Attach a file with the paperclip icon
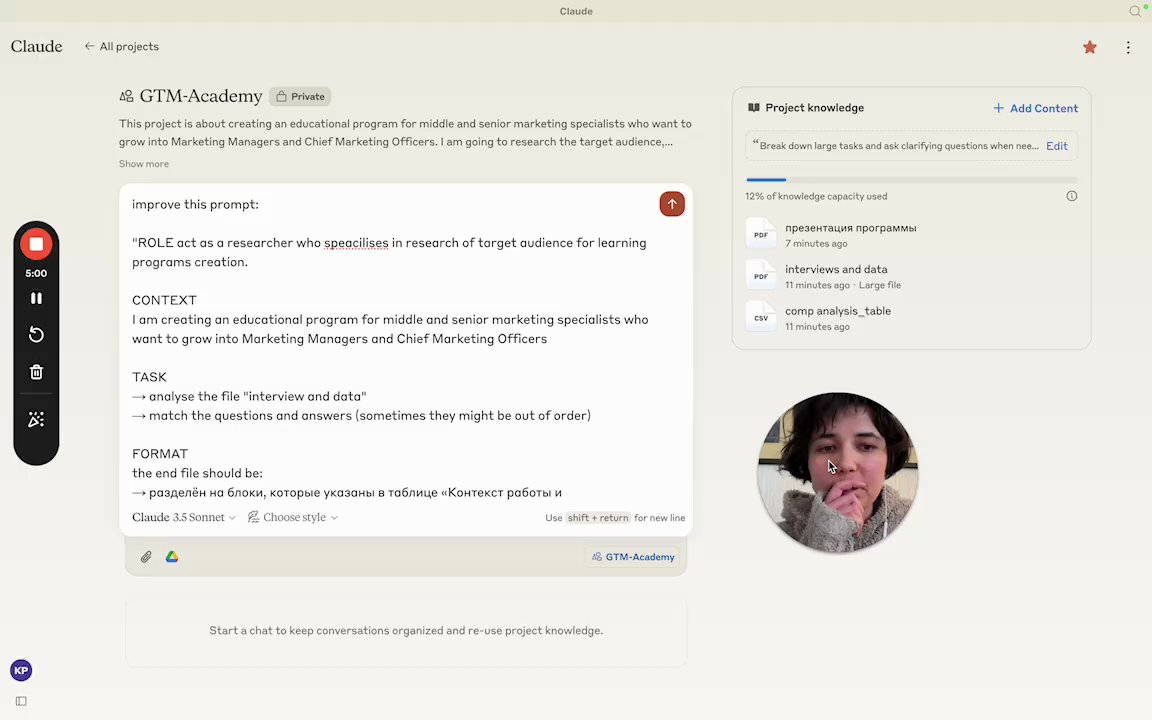 point(146,557)
